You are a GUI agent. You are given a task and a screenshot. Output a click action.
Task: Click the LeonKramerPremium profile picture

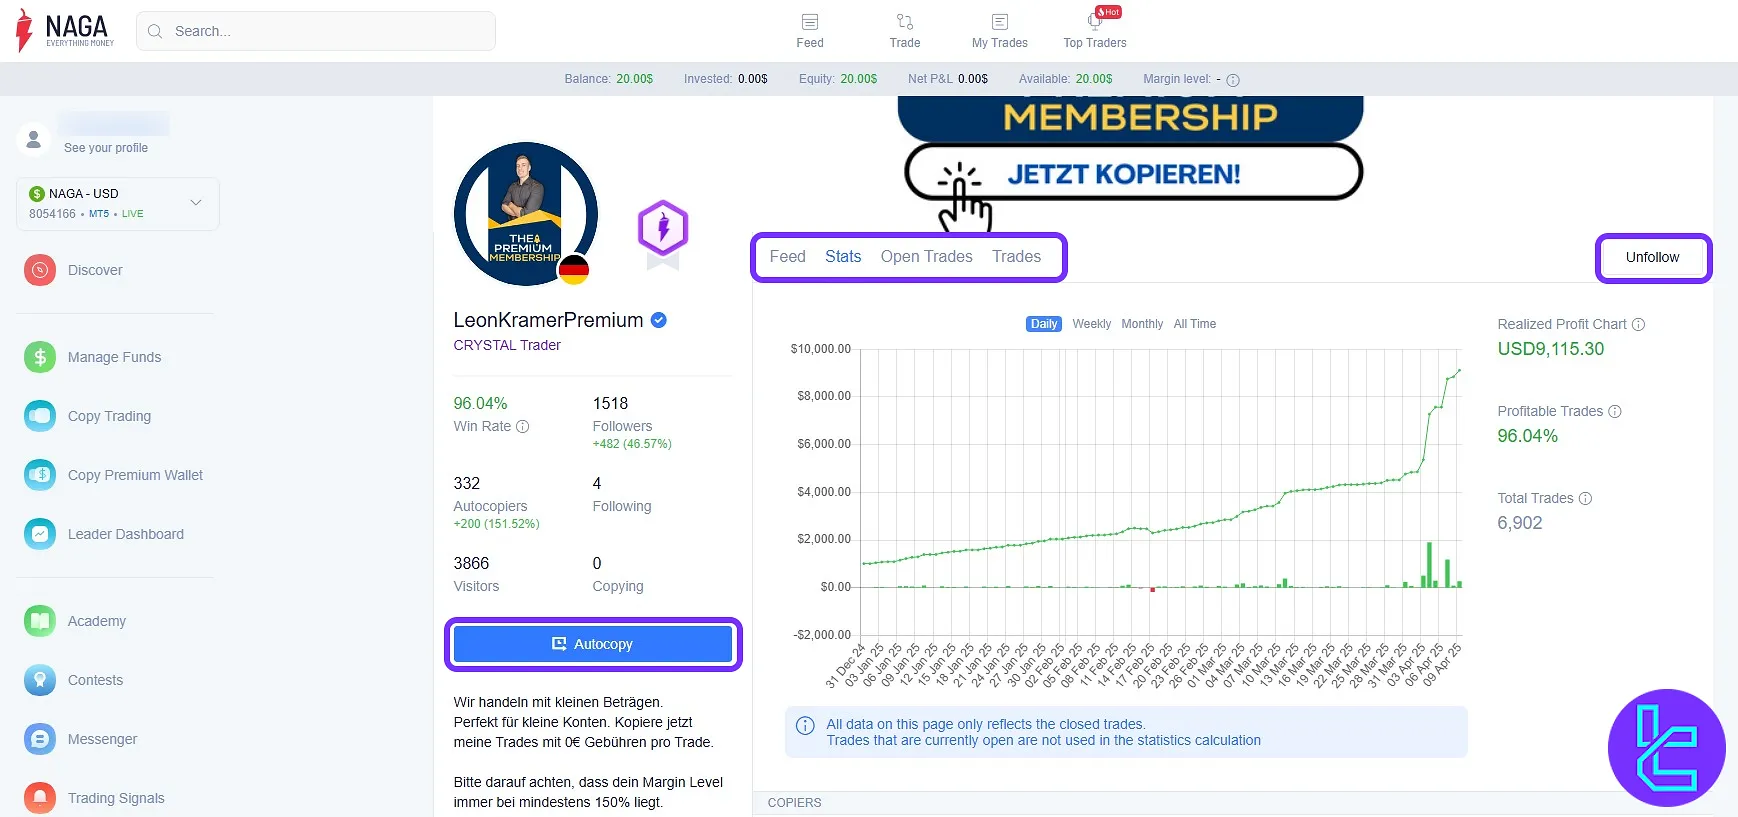(x=526, y=214)
